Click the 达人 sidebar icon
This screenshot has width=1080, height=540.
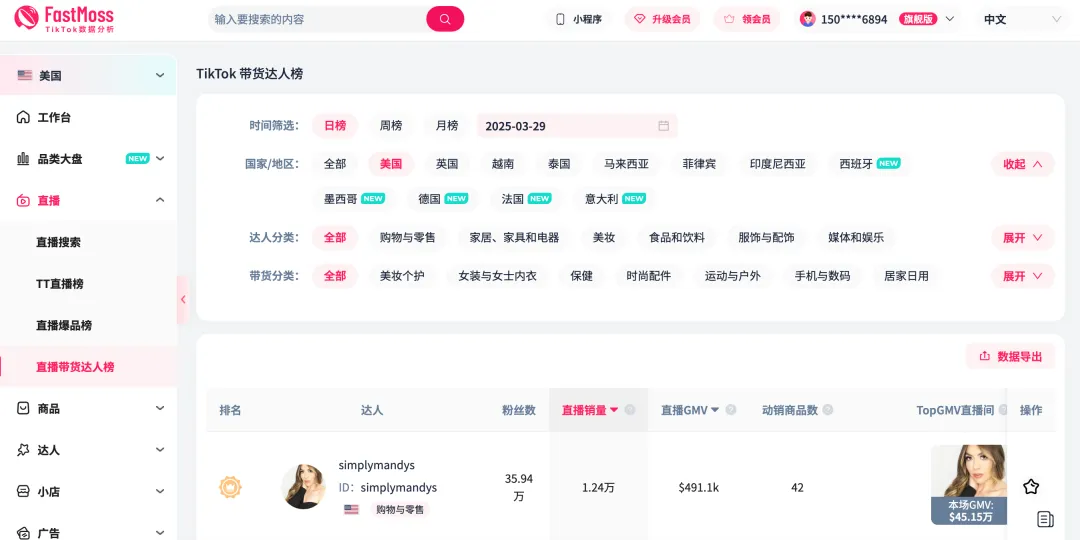(23, 450)
